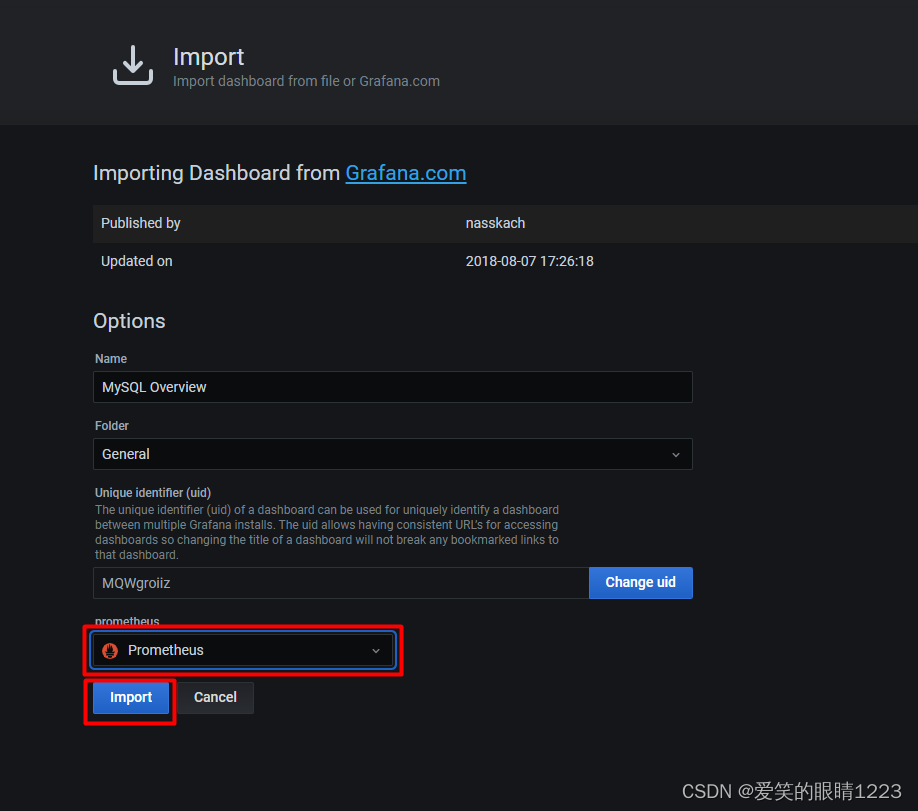The height and width of the screenshot is (811, 918).
Task: Click the Name field containing MySQL Overview
Action: point(392,387)
